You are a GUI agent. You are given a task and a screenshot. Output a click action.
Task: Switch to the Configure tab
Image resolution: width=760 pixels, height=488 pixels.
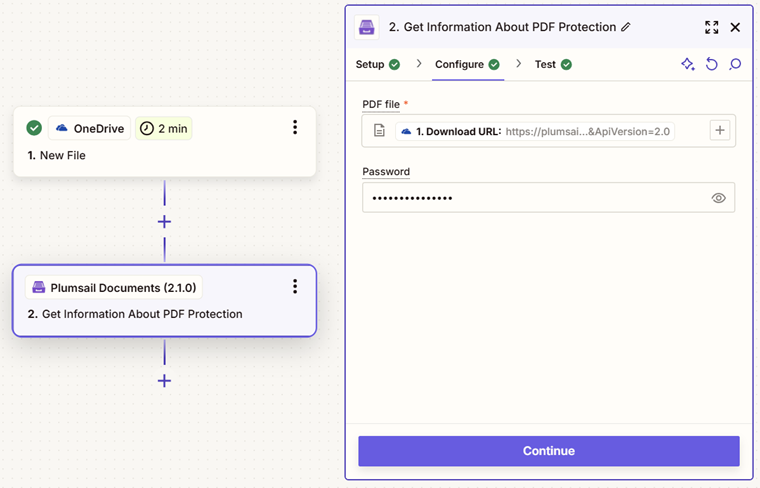point(467,64)
